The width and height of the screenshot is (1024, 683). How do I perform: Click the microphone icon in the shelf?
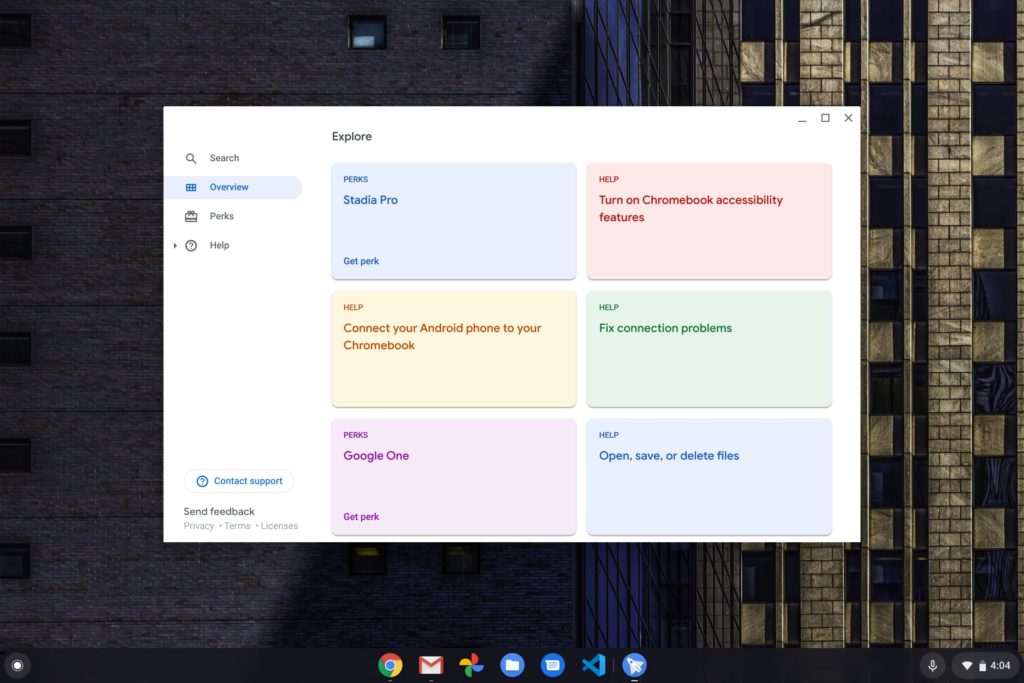933,665
